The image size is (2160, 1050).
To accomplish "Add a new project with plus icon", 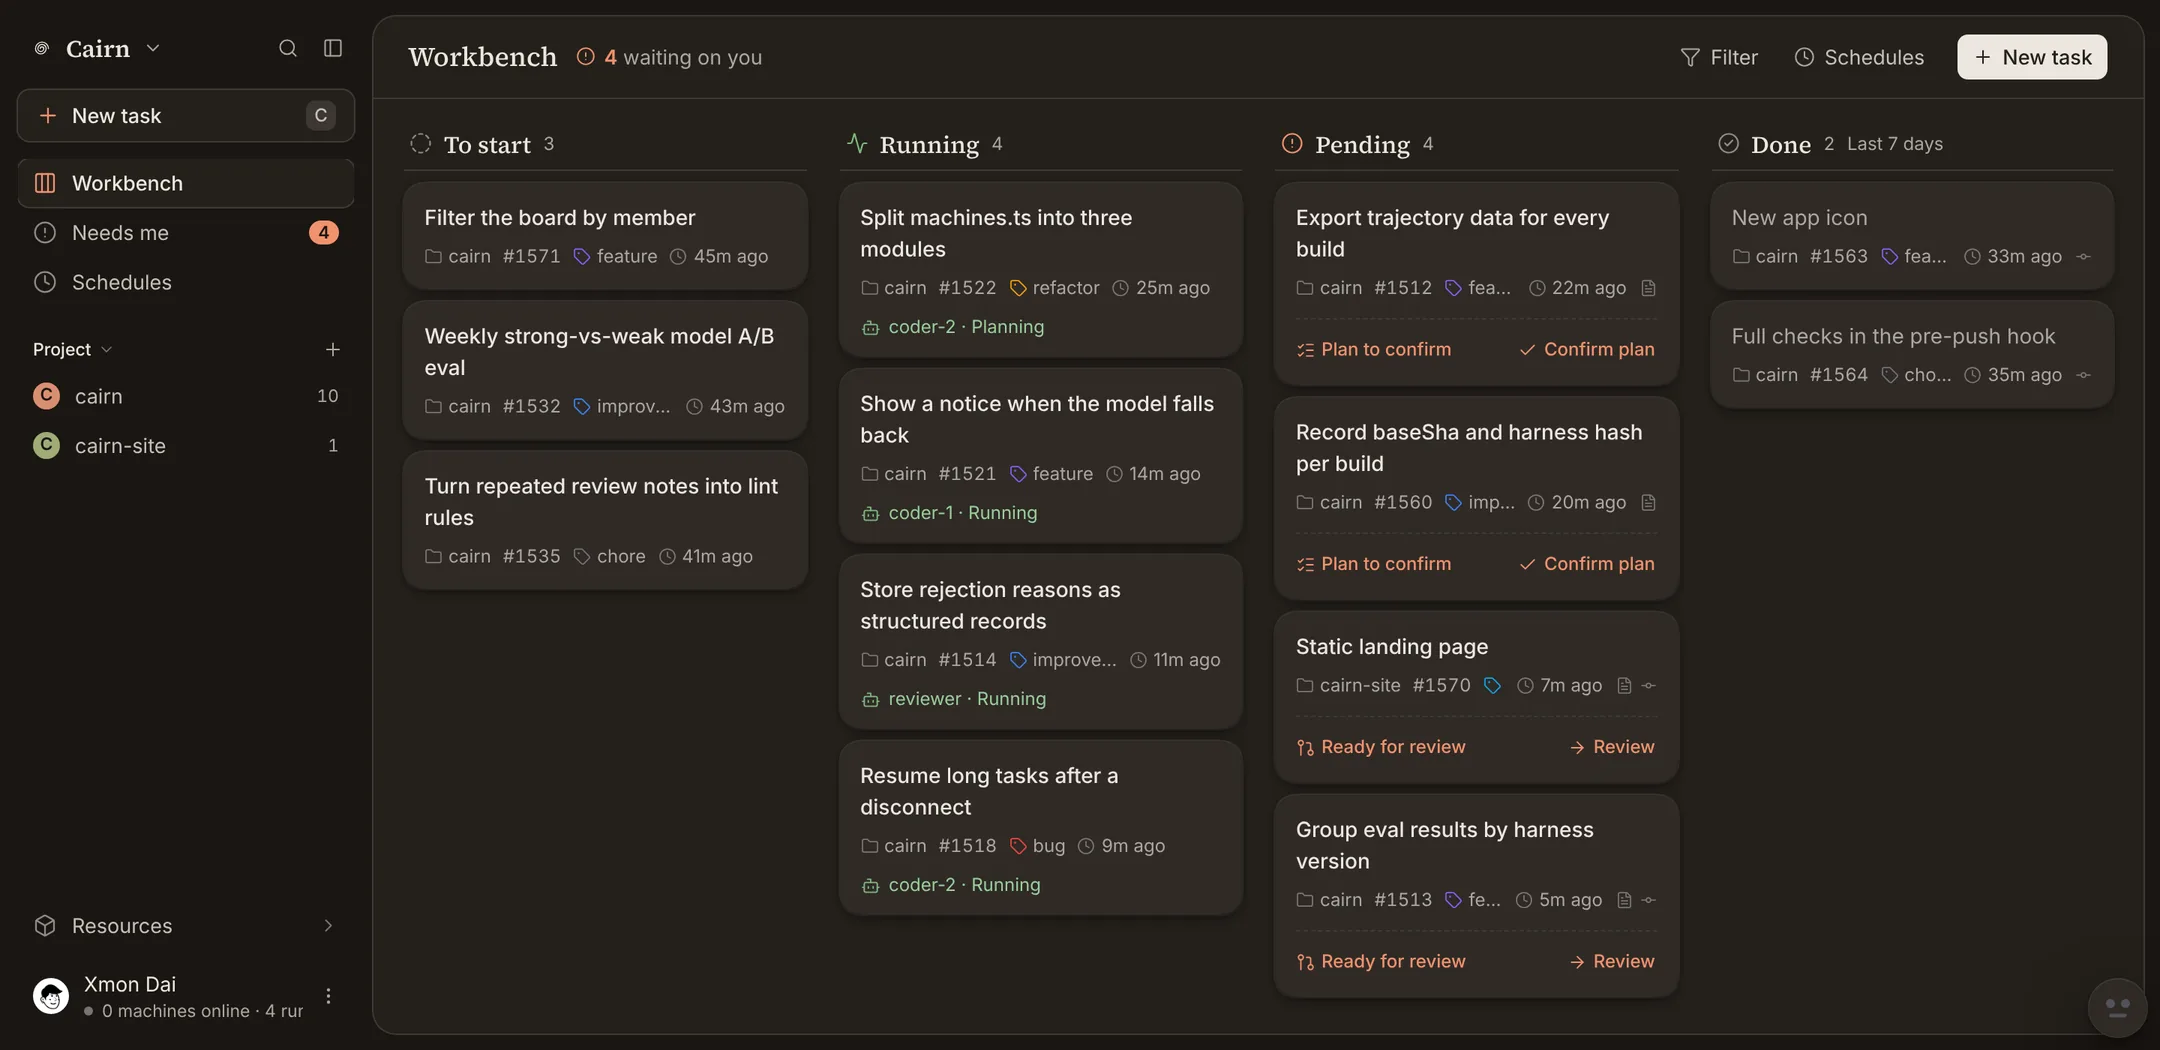I will point(333,349).
